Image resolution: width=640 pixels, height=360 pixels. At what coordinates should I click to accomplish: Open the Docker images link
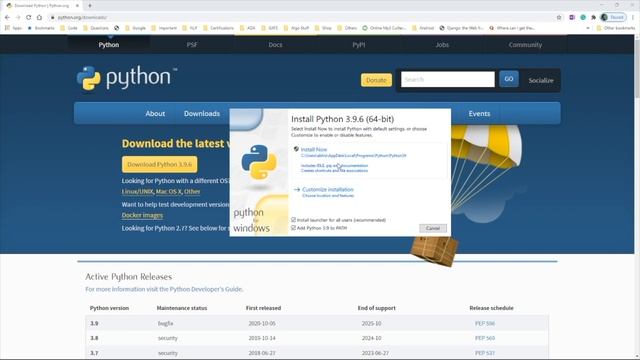(142, 215)
